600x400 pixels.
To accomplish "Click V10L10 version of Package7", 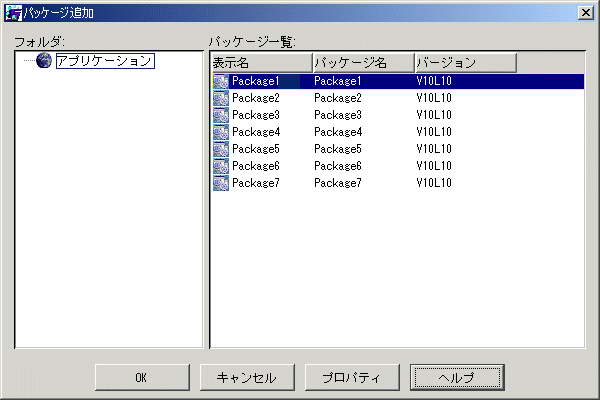I will click(x=434, y=183).
